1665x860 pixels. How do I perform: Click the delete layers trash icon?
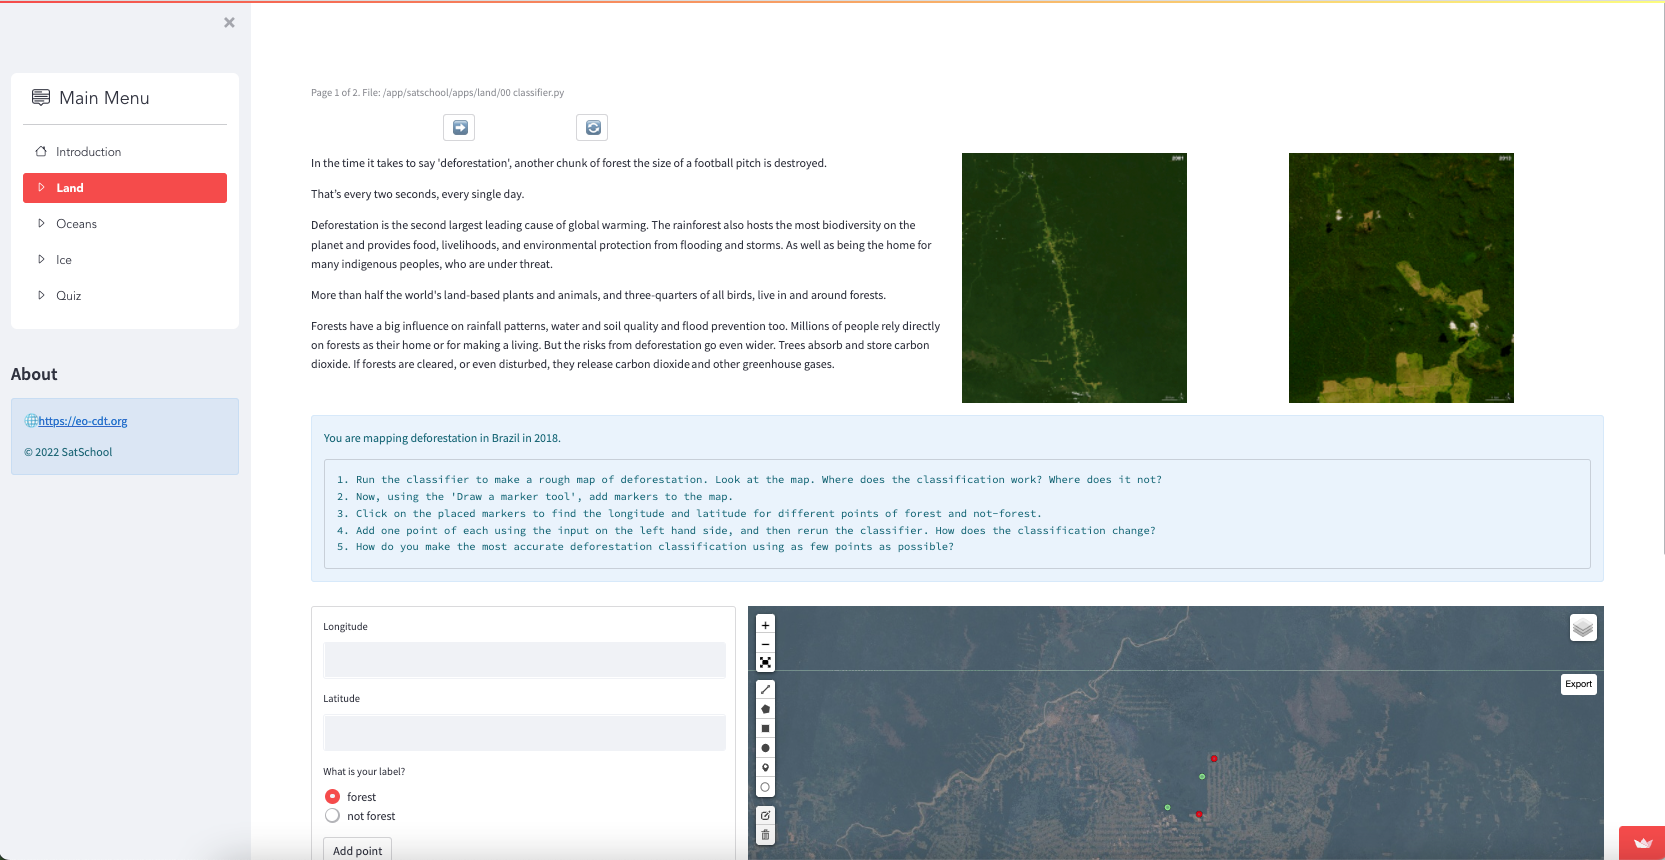click(765, 835)
